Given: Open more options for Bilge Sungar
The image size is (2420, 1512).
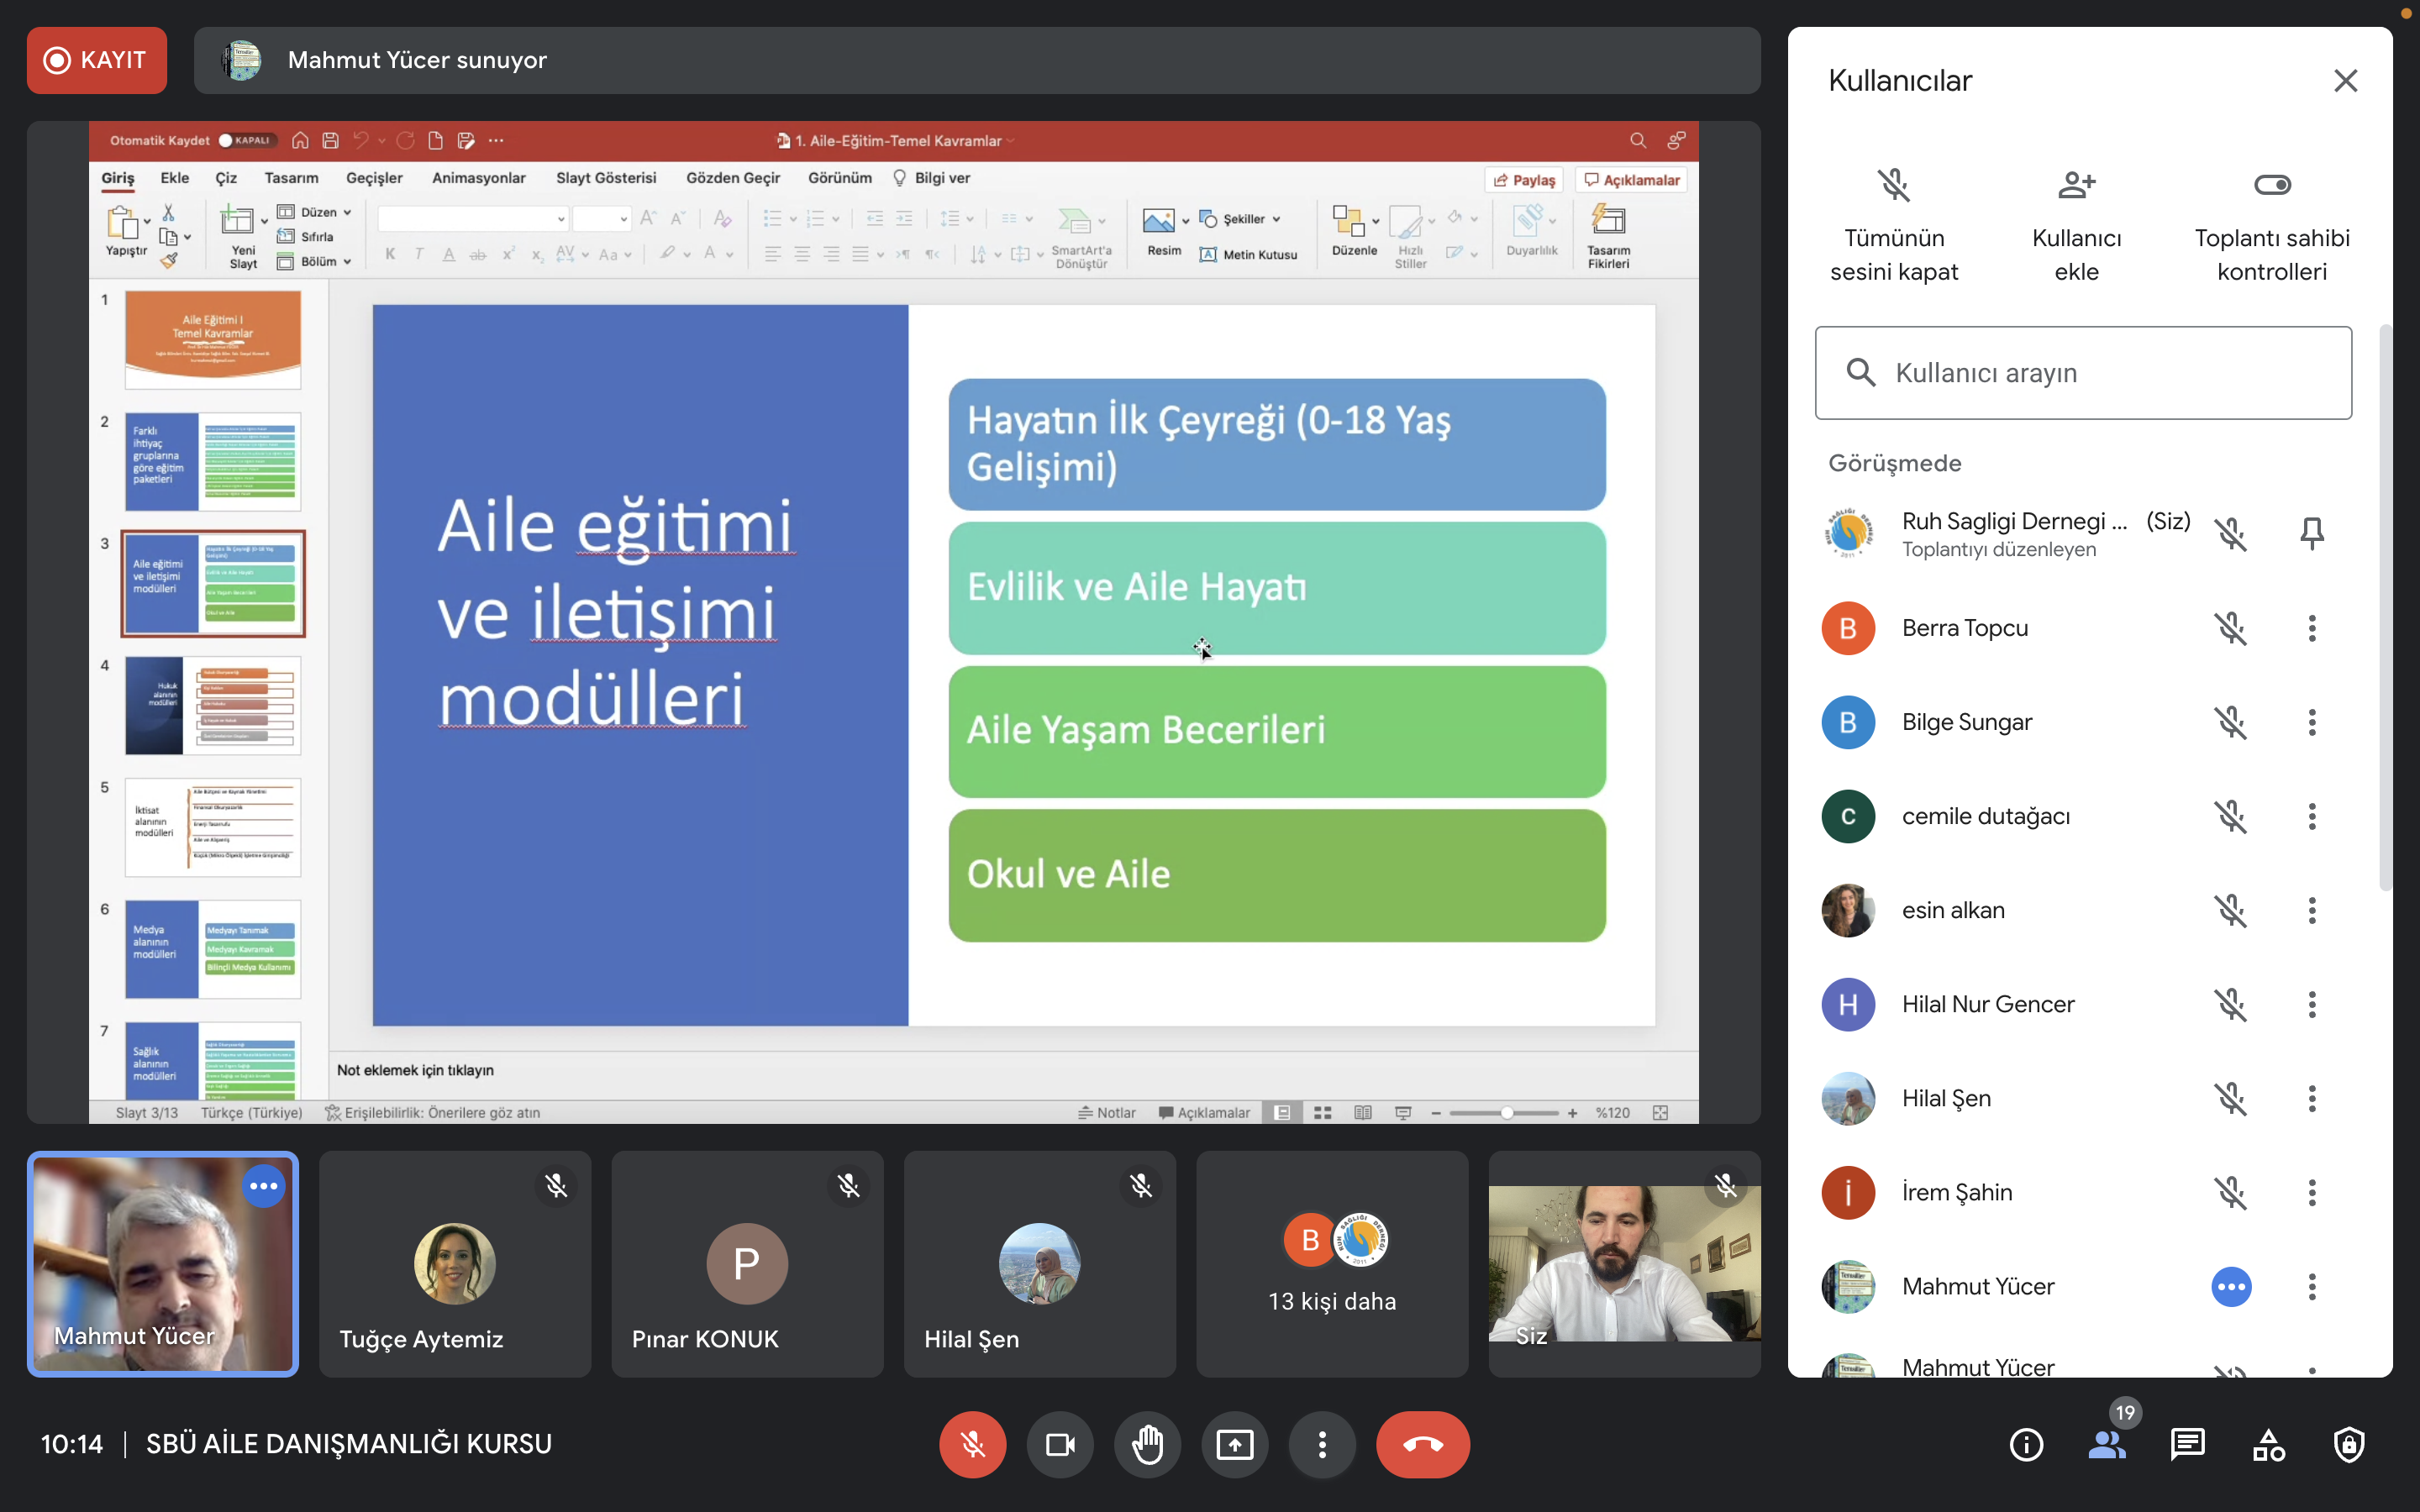Looking at the screenshot, I should tap(2311, 722).
